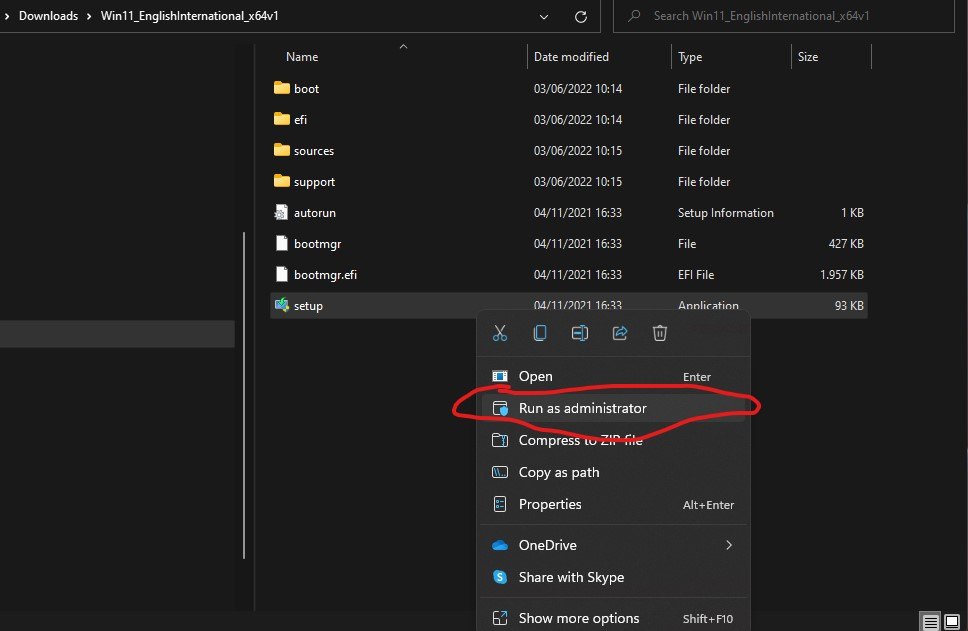968x631 pixels.
Task: Click the Copy as path icon
Action: click(499, 472)
